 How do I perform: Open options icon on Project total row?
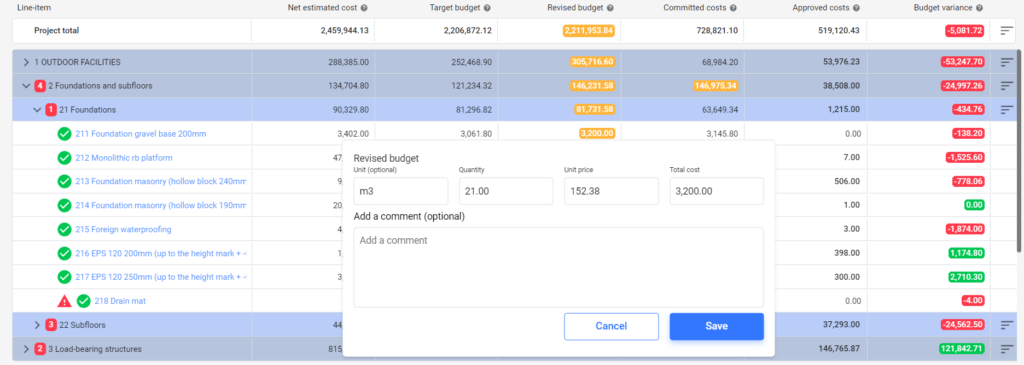coord(1006,31)
